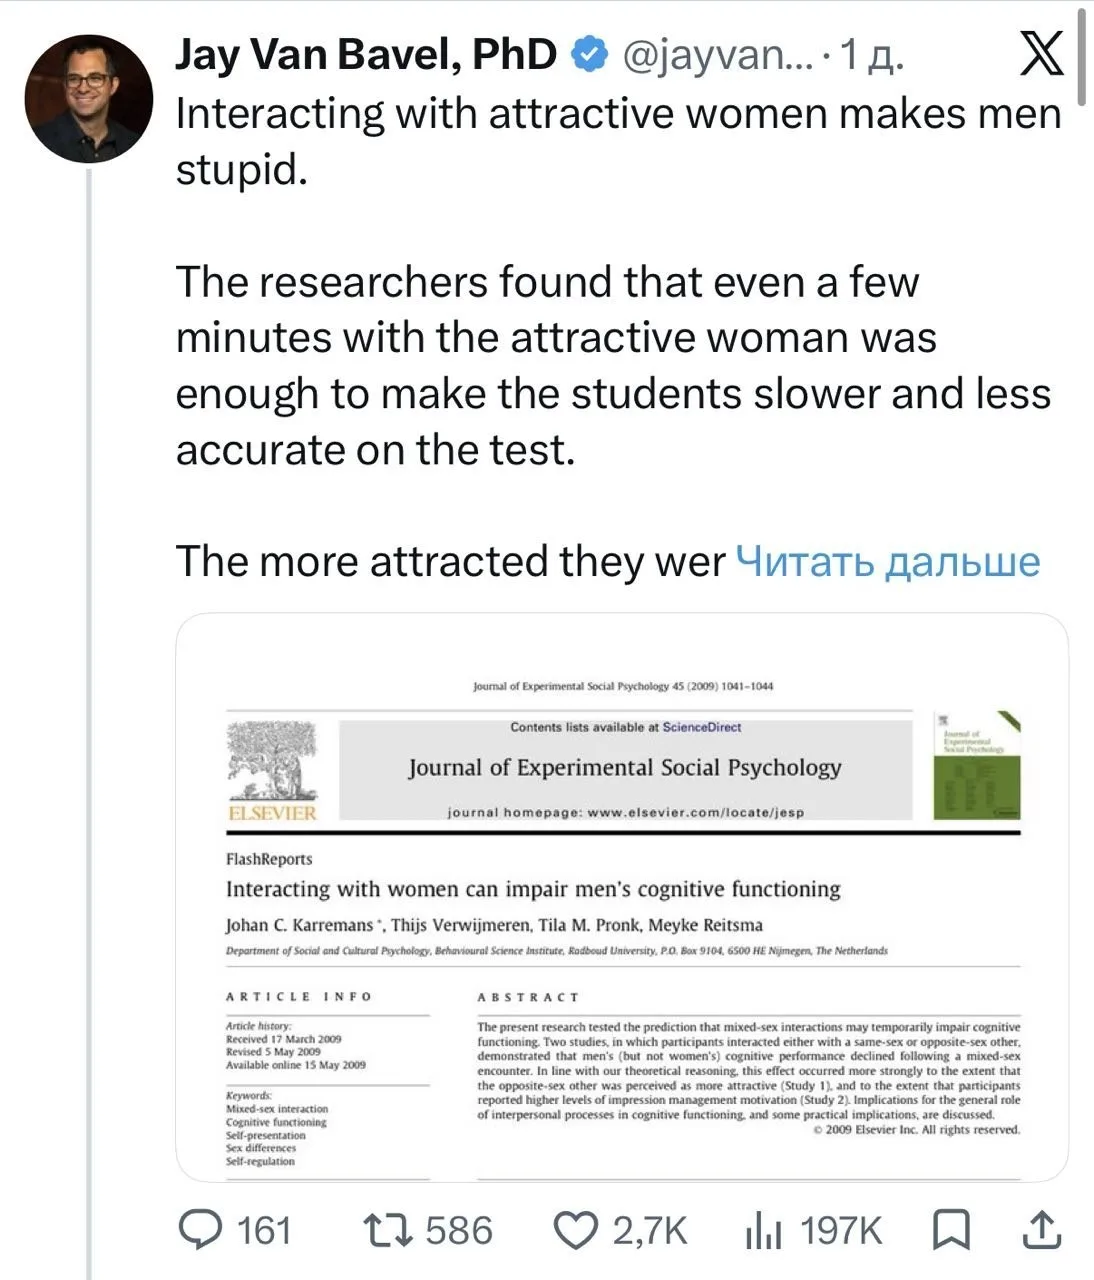Open Jay Van Bavel, PhD display name

click(x=366, y=55)
